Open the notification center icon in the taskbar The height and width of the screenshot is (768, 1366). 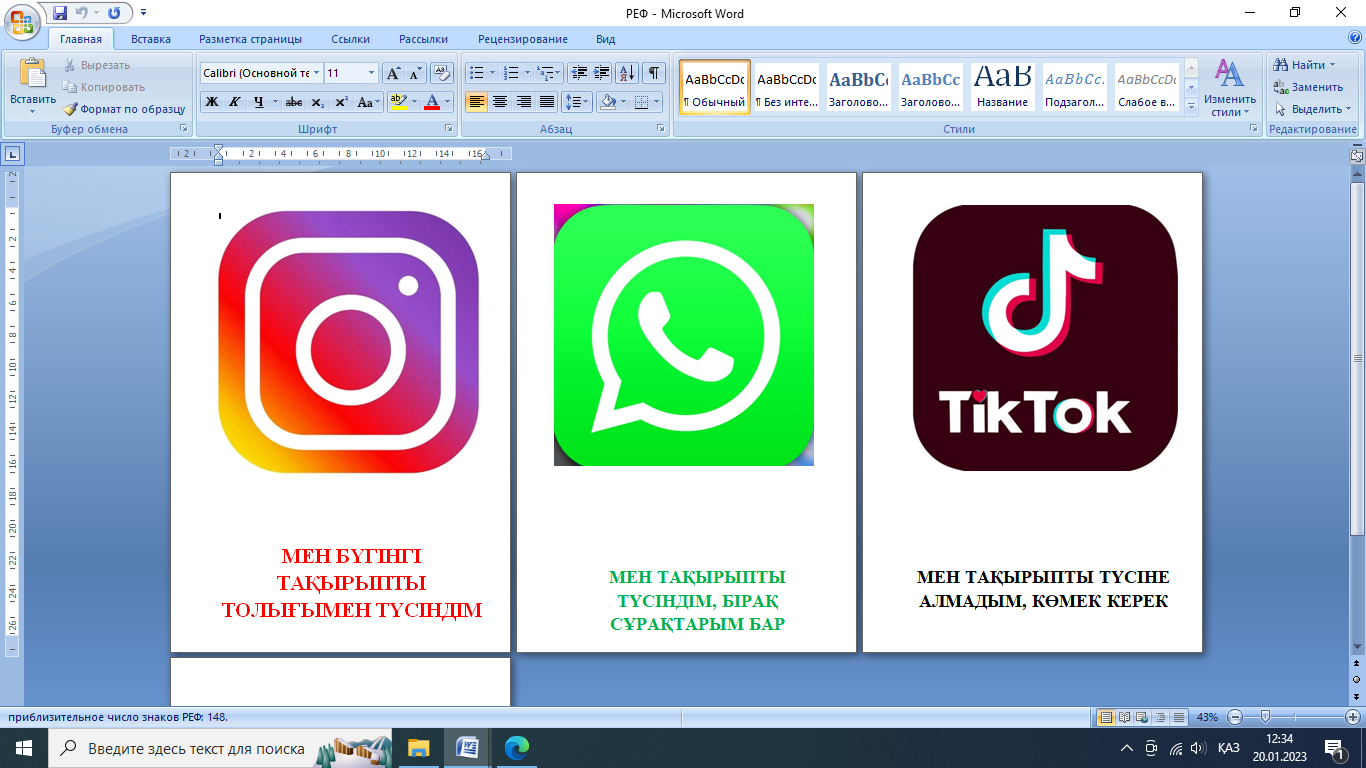click(x=1335, y=748)
